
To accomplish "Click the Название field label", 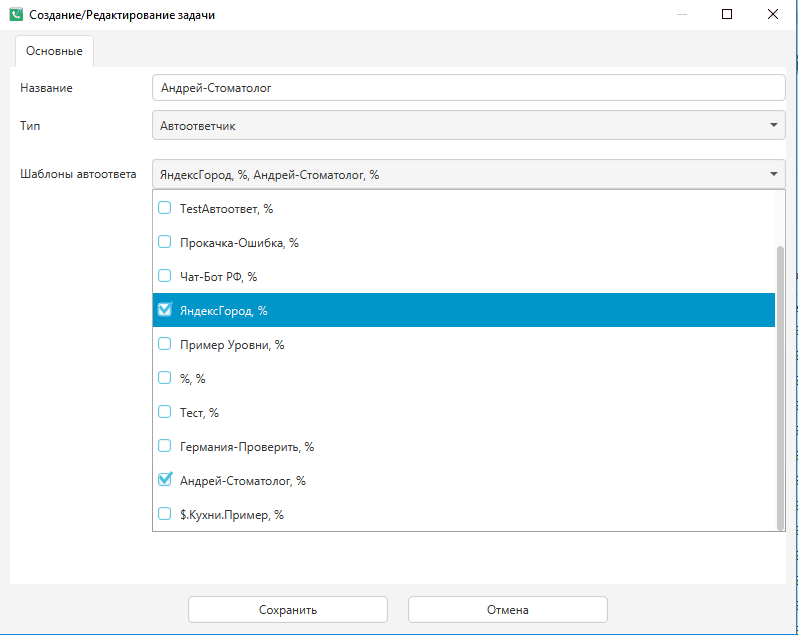I will 46,88.
